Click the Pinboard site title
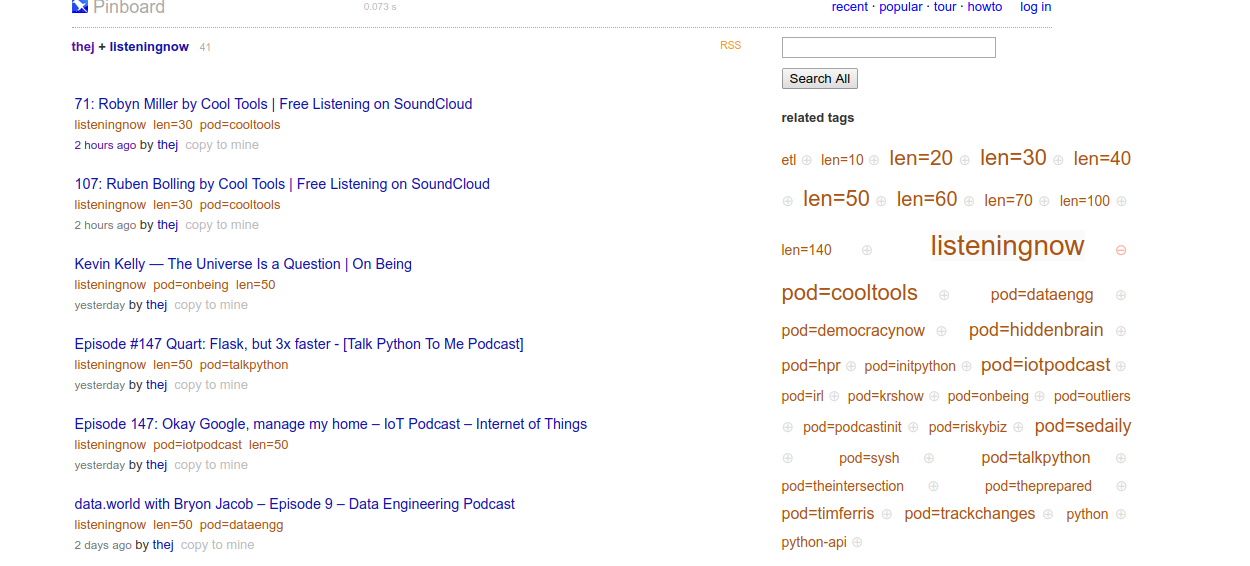Image resolution: width=1250 pixels, height=566 pixels. point(129,8)
